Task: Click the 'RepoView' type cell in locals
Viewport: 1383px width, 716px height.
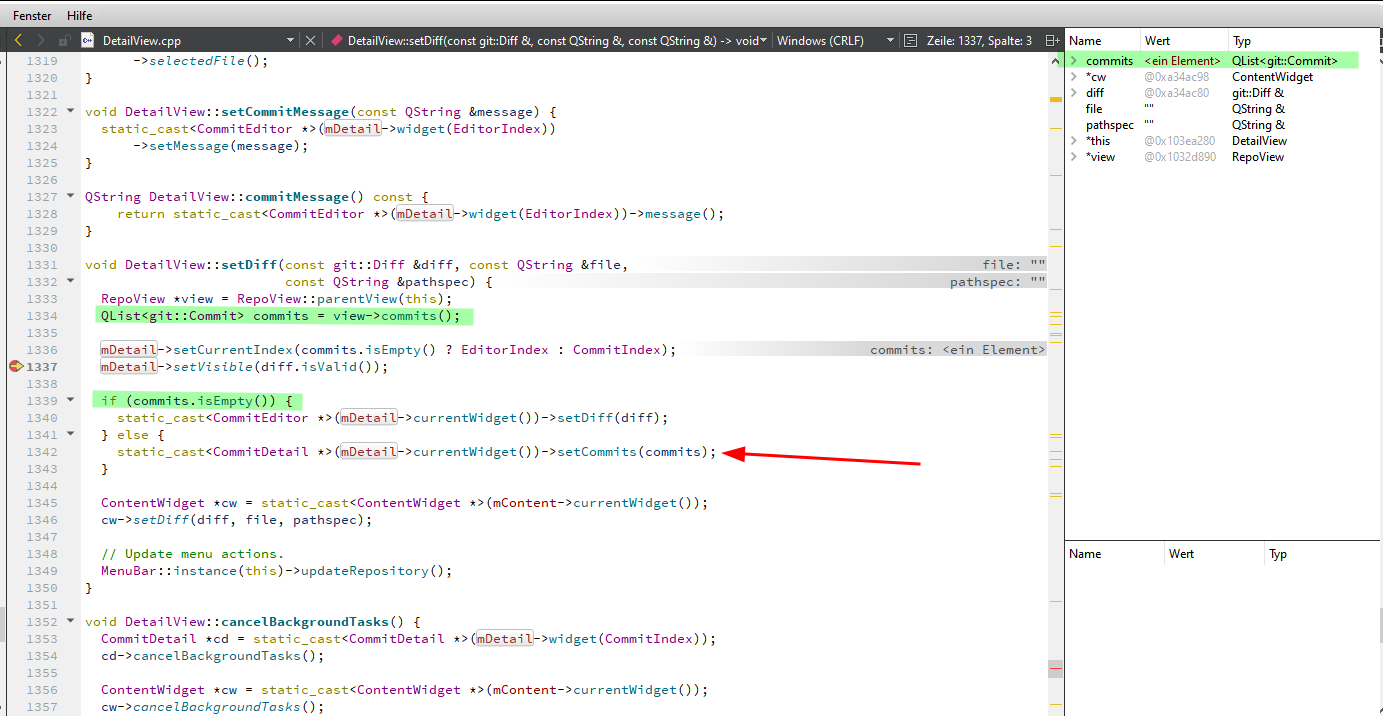Action: click(1258, 157)
